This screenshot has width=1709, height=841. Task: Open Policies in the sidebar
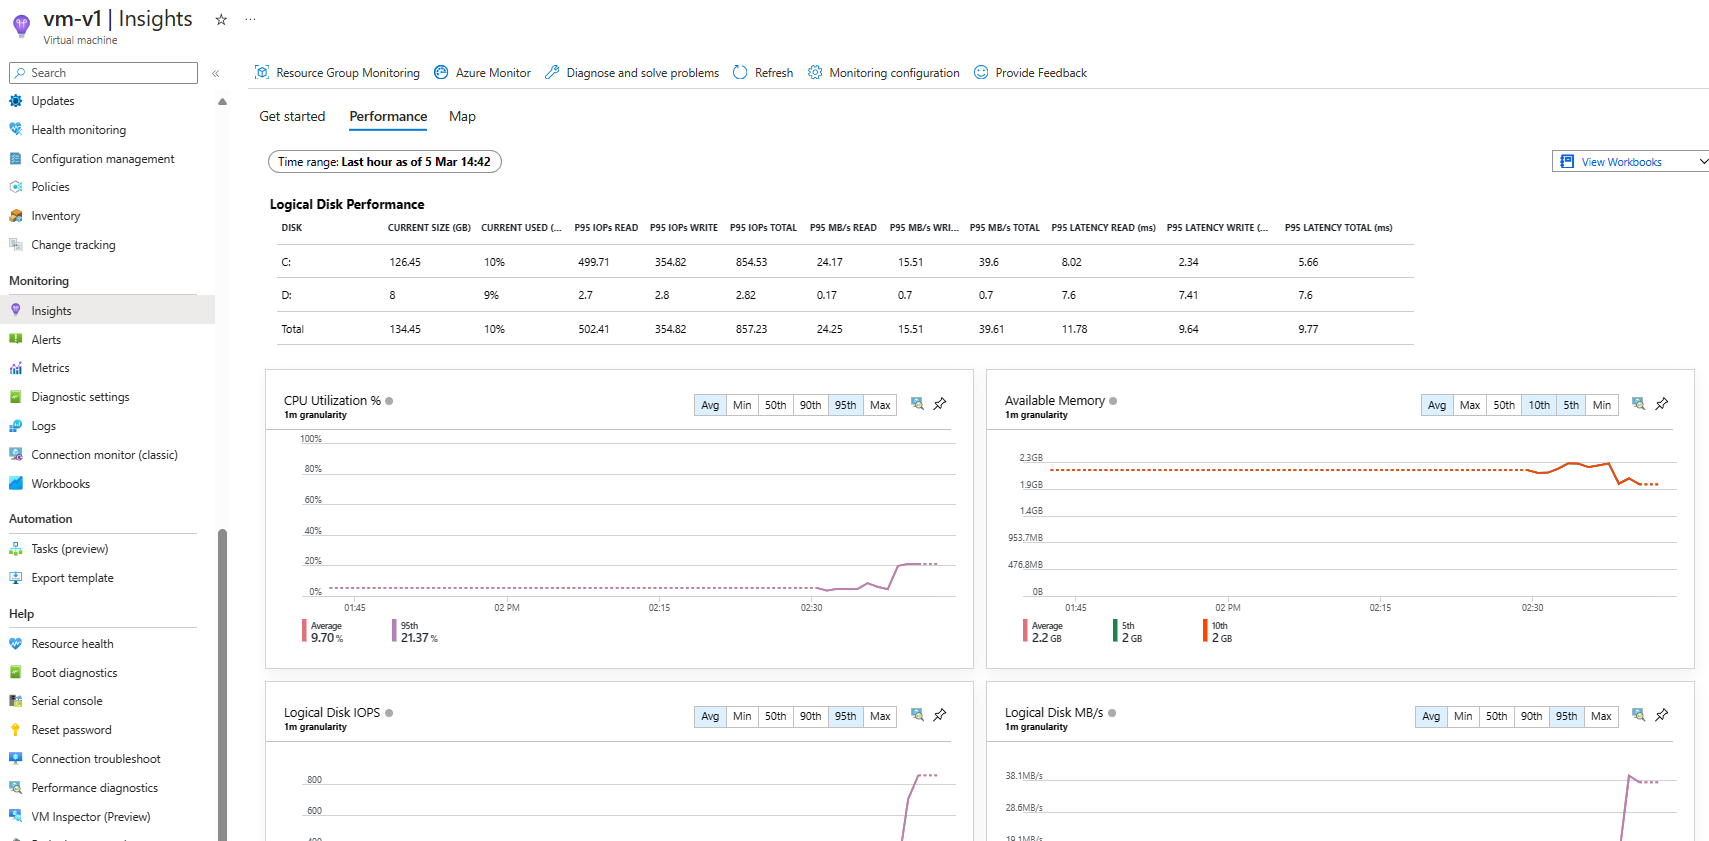tap(50, 187)
